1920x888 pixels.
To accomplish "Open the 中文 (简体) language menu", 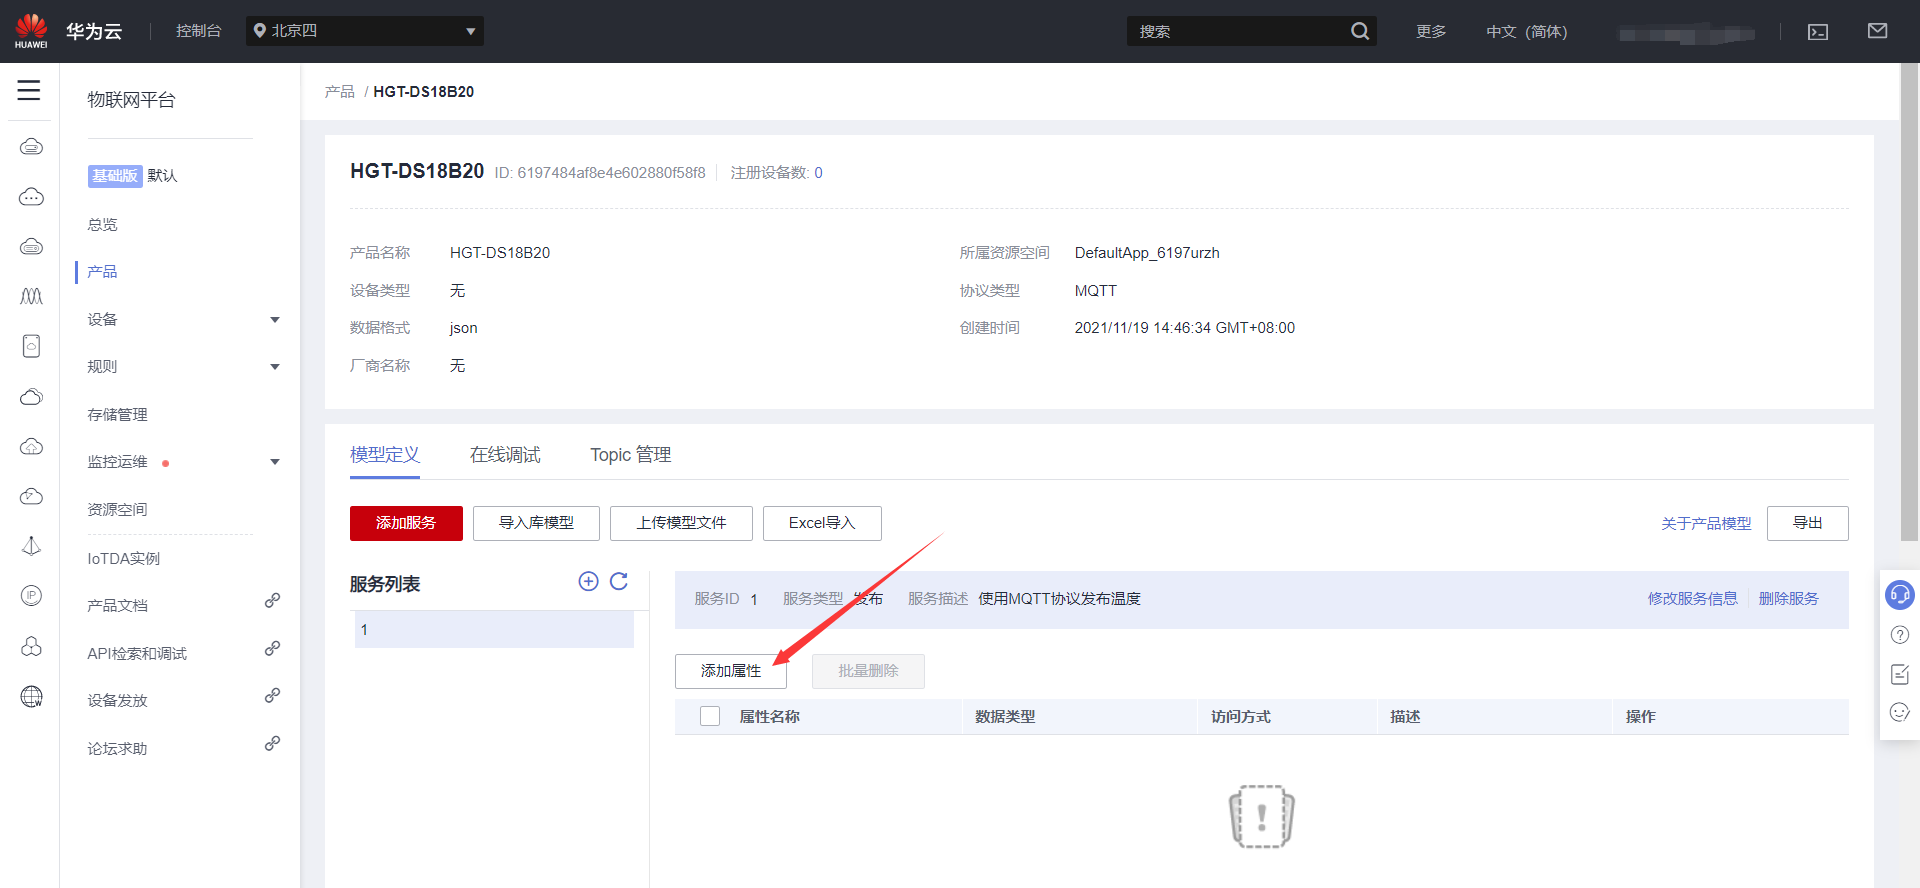I will [x=1526, y=32].
